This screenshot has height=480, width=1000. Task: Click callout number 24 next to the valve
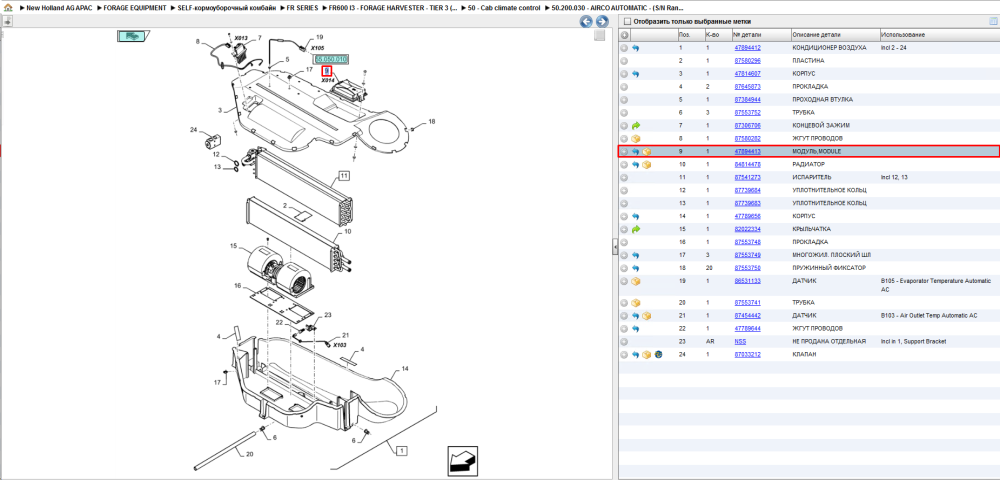[194, 130]
